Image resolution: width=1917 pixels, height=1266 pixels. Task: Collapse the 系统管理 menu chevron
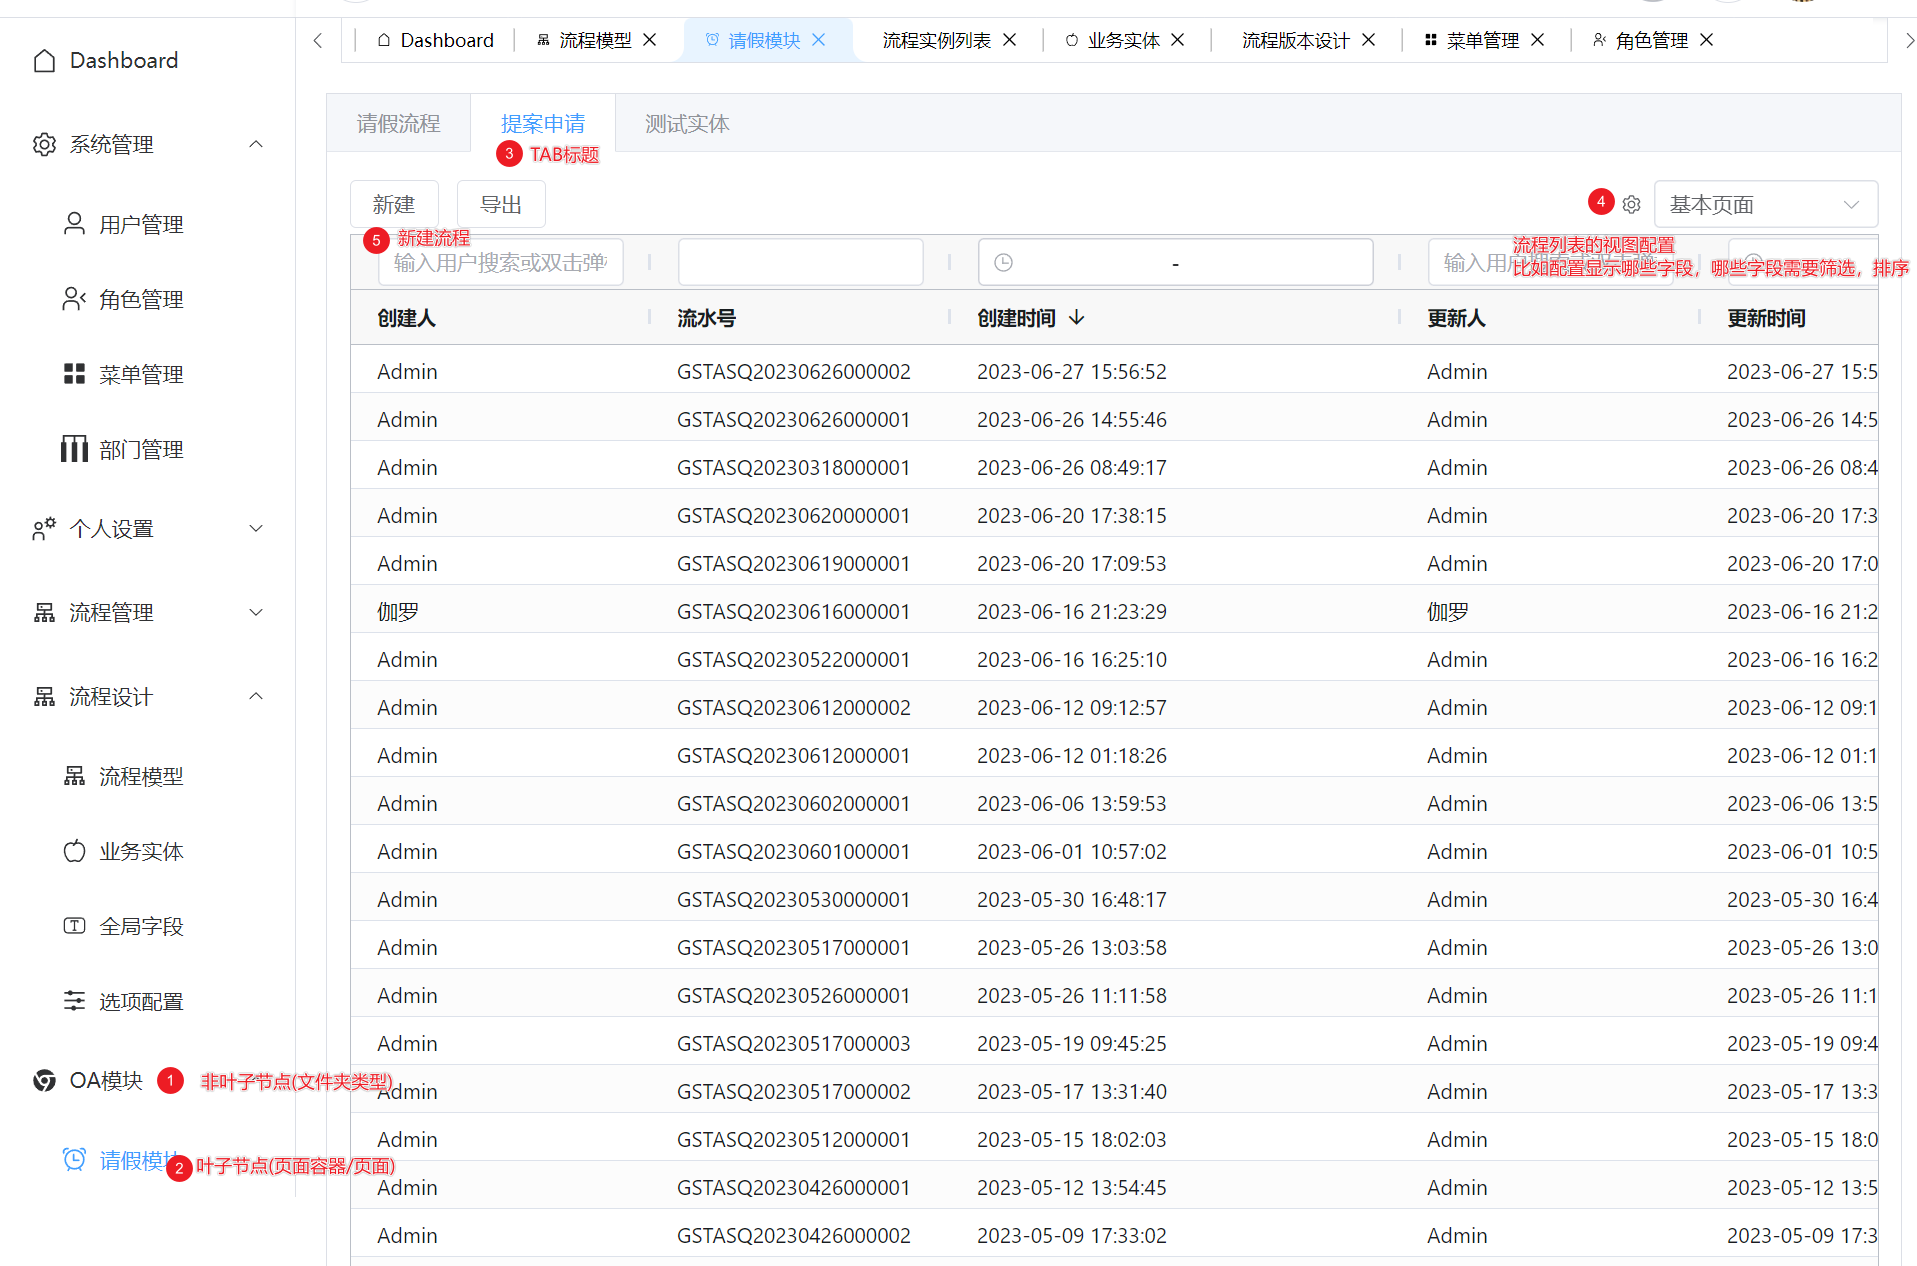(x=256, y=145)
